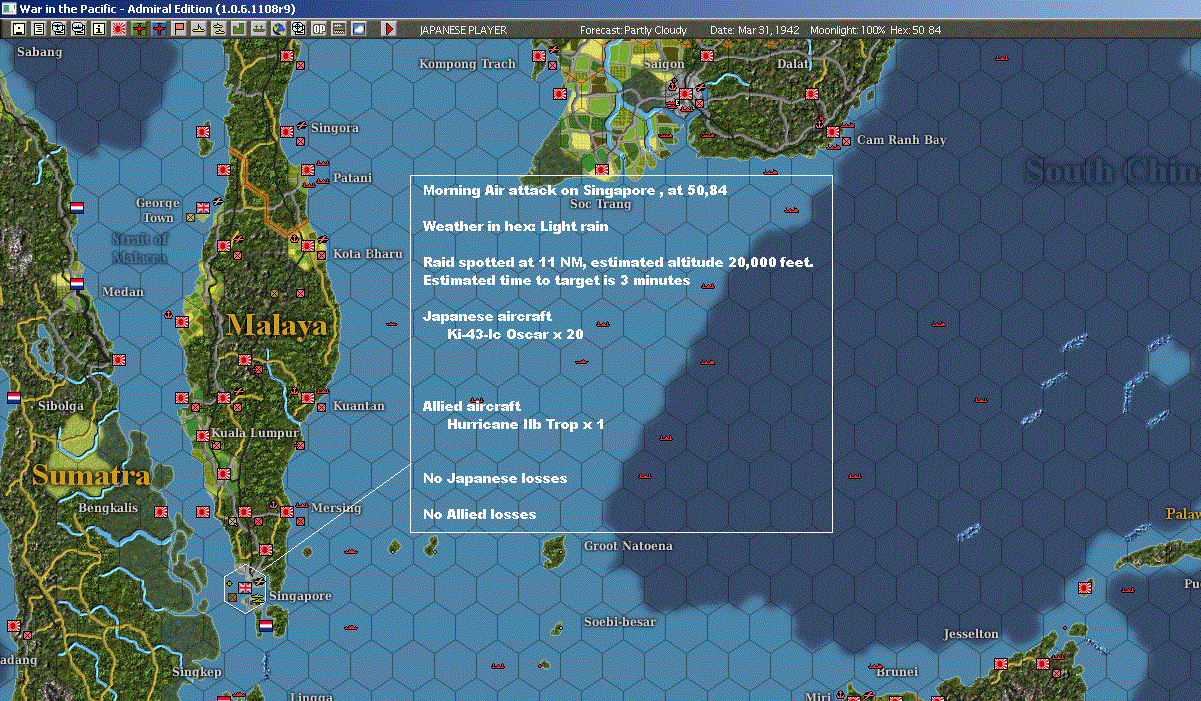Select the orange flag toolbar icon
The height and width of the screenshot is (701, 1201).
(180, 29)
